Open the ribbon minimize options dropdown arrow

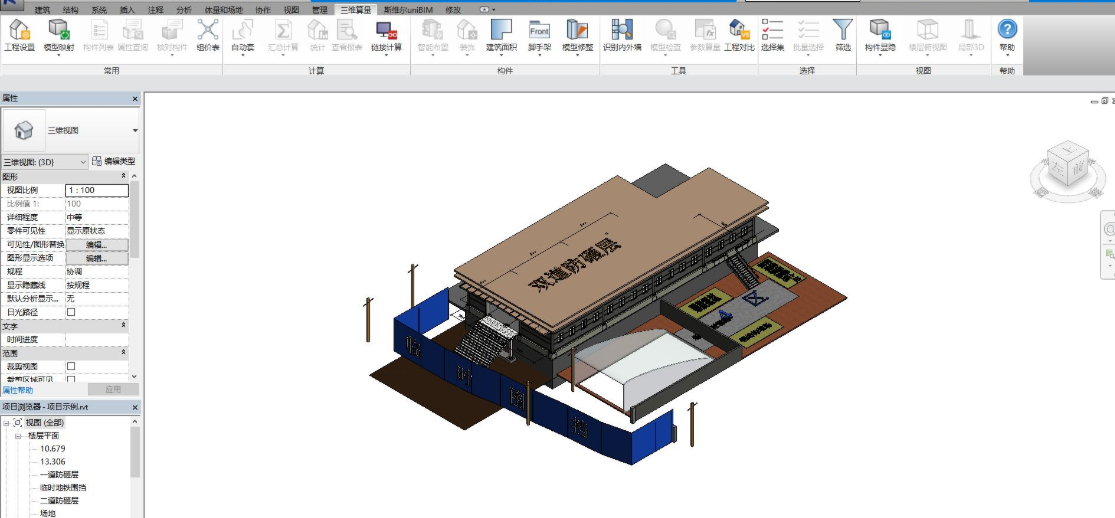coord(494,10)
